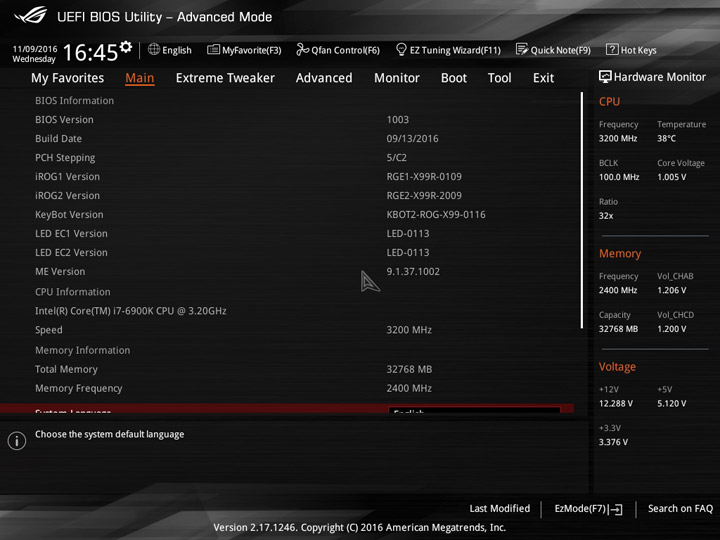720x540 pixels.
Task: Show Hot Keys question mark icon
Action: click(612, 49)
